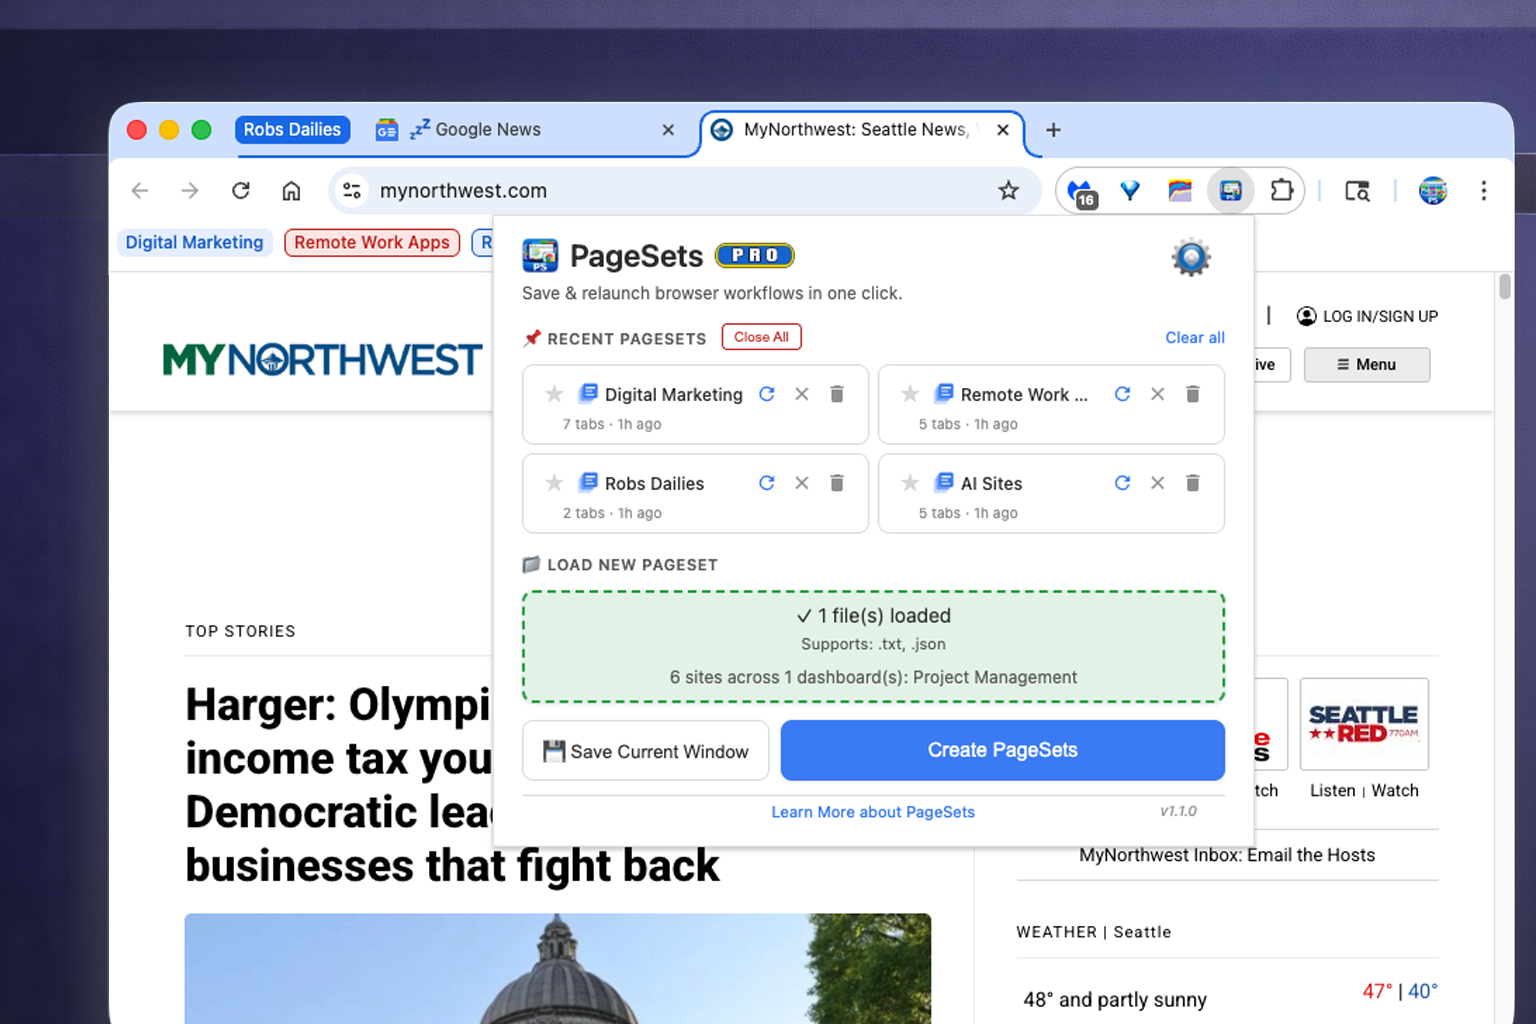The height and width of the screenshot is (1024, 1536).
Task: Reload the Remote Work pageset
Action: tap(1122, 394)
